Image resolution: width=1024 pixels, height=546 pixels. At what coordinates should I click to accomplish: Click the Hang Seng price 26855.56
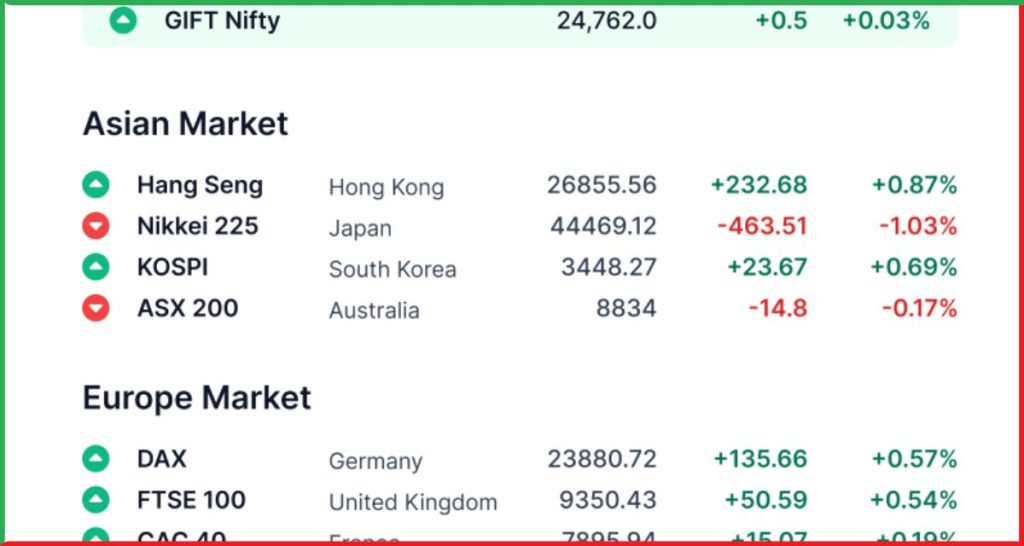(601, 185)
